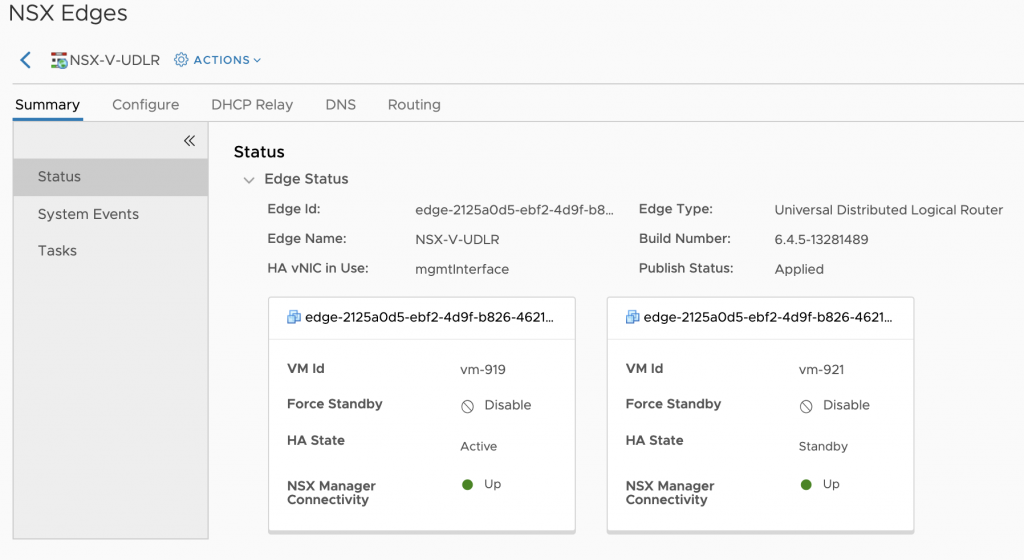Click the Standby HA State value
1024x560 pixels.
(823, 446)
